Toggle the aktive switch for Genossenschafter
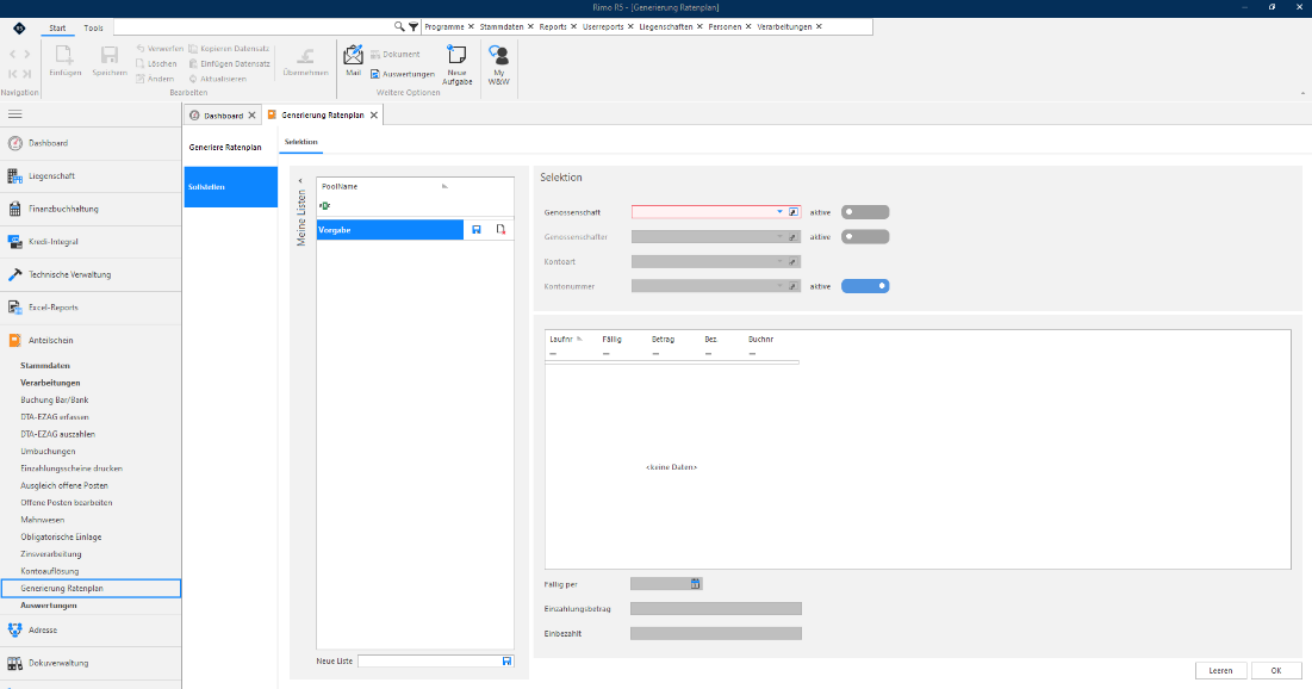The image size is (1312, 689). 865,237
